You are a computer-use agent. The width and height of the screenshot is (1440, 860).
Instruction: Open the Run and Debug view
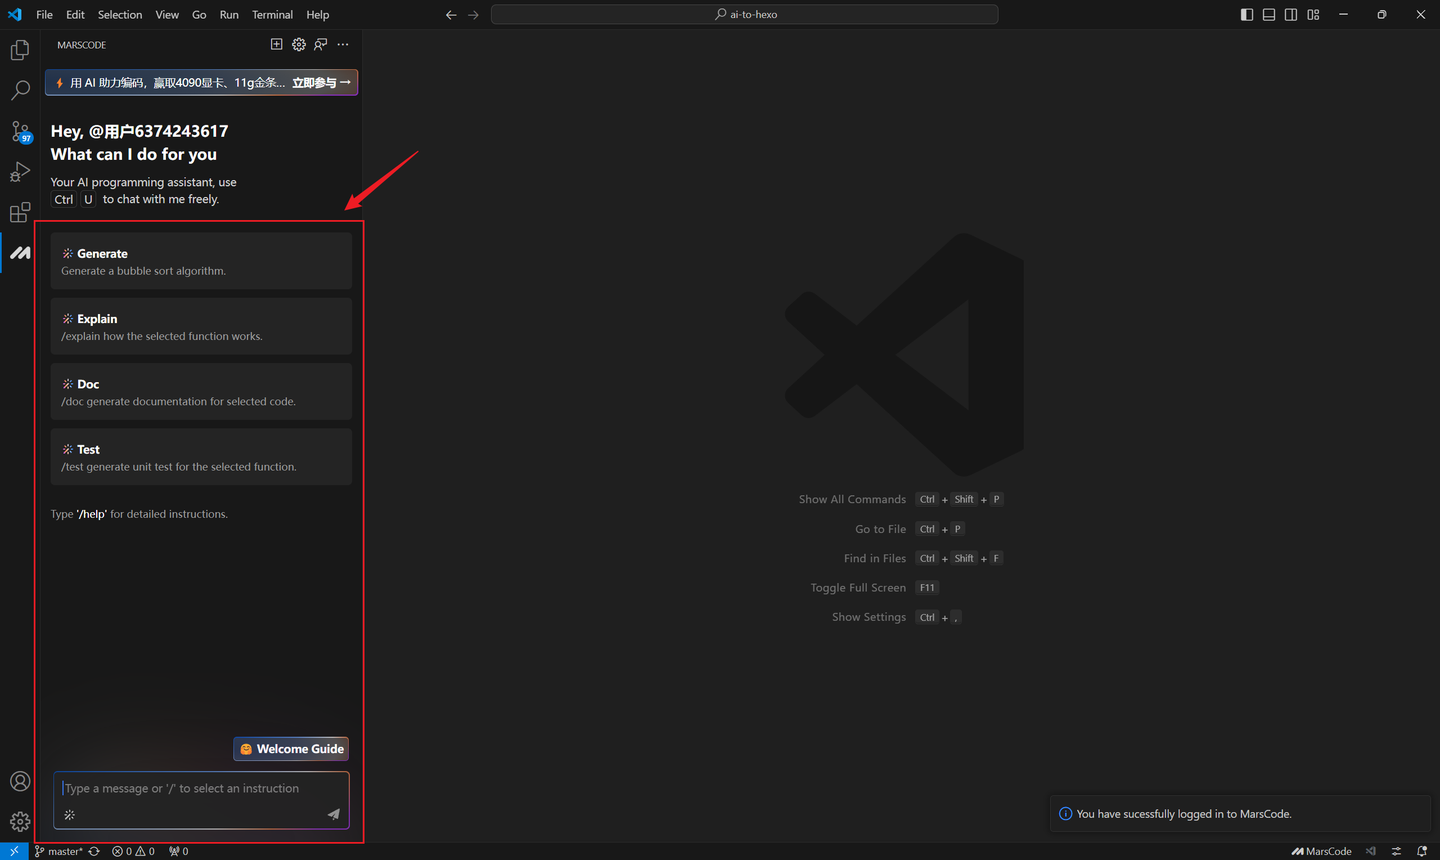(x=20, y=172)
